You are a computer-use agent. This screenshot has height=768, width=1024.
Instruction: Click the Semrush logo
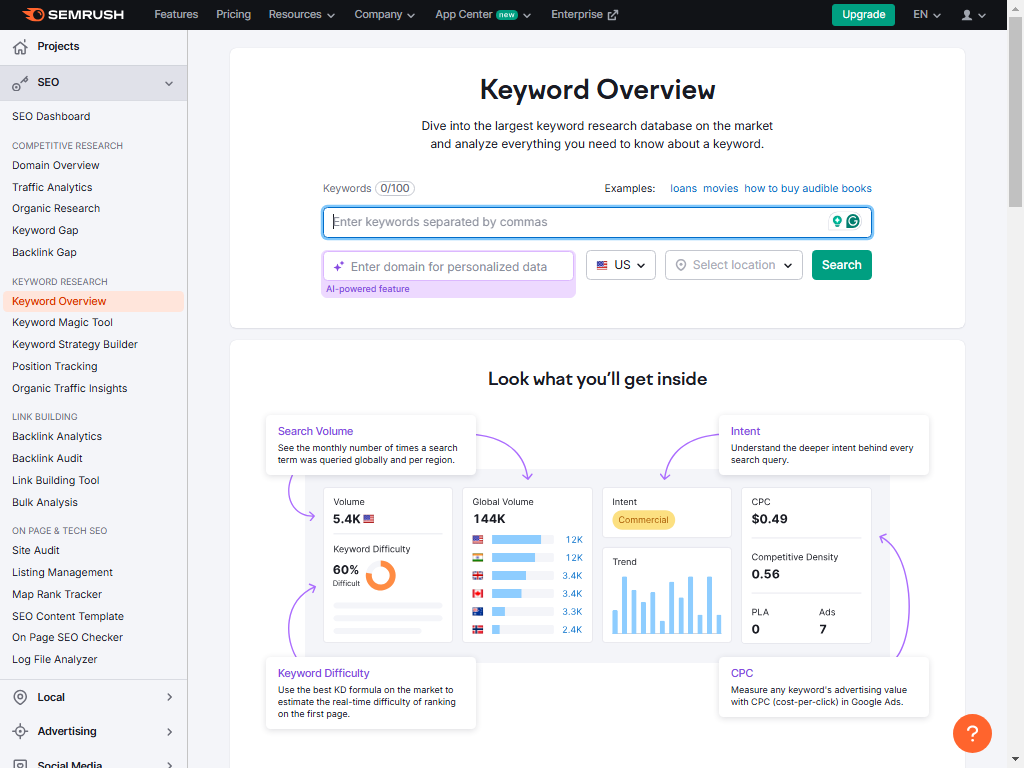tap(72, 14)
